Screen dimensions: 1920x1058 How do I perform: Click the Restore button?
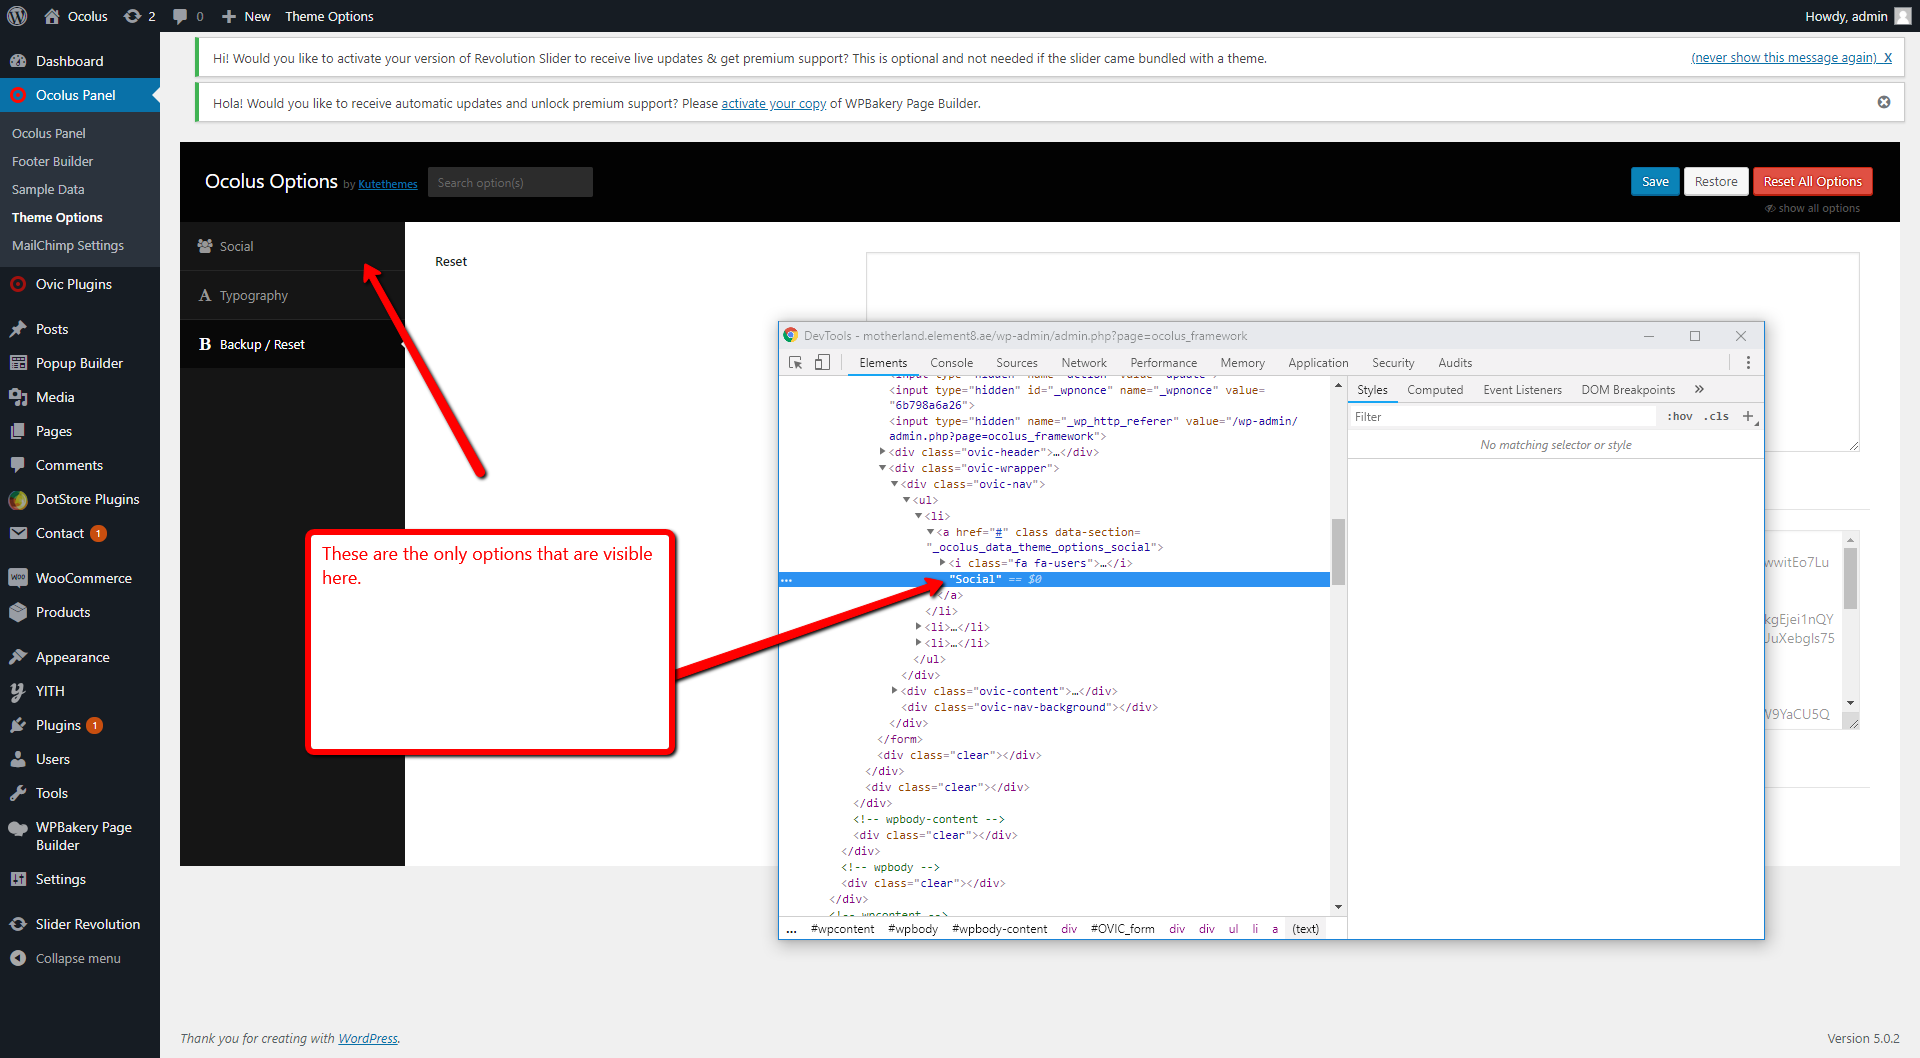[x=1716, y=181]
